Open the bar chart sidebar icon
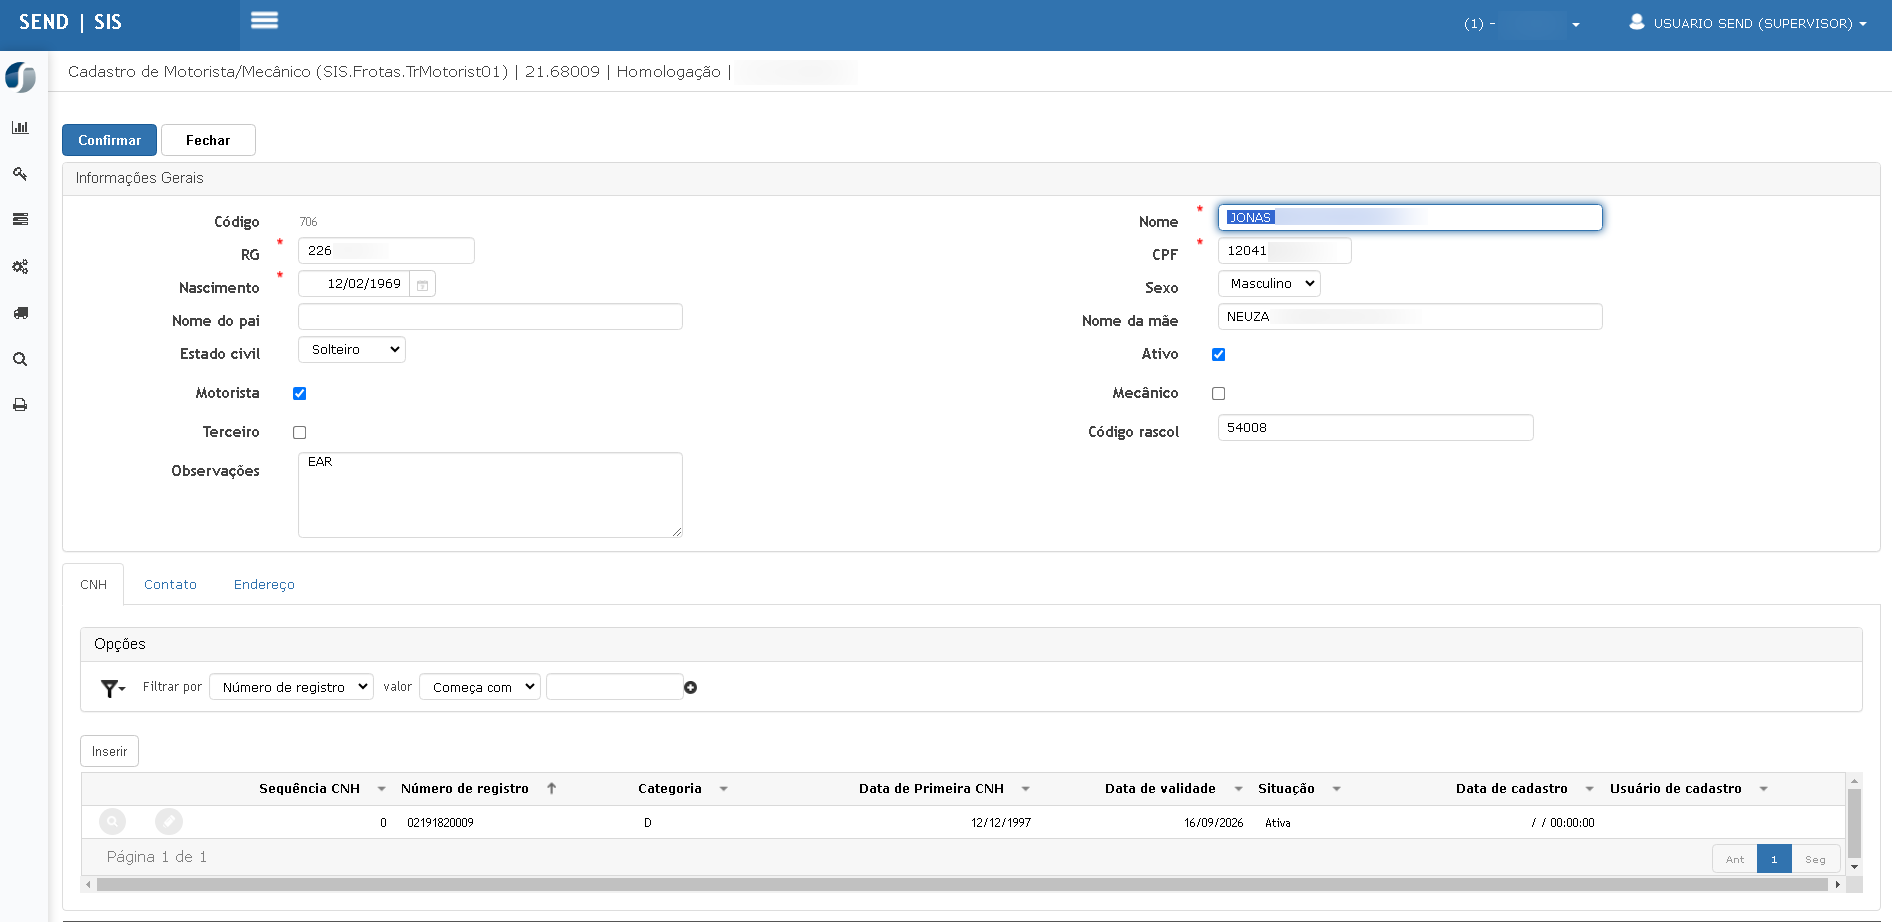The image size is (1892, 922). (20, 127)
